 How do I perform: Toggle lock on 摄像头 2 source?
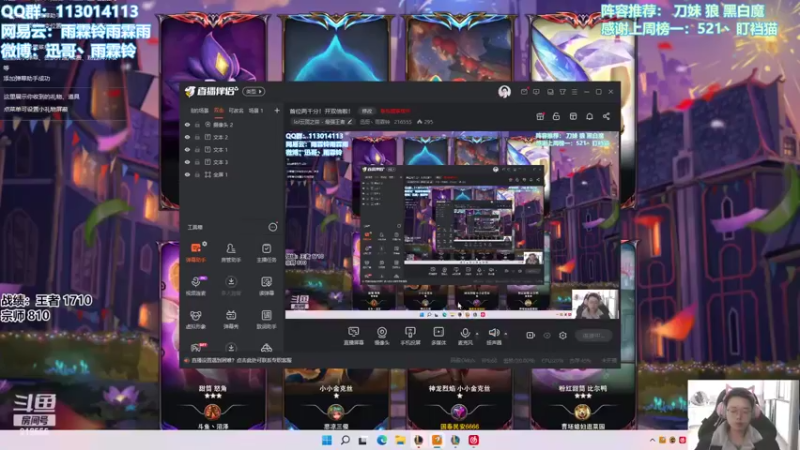point(197,124)
